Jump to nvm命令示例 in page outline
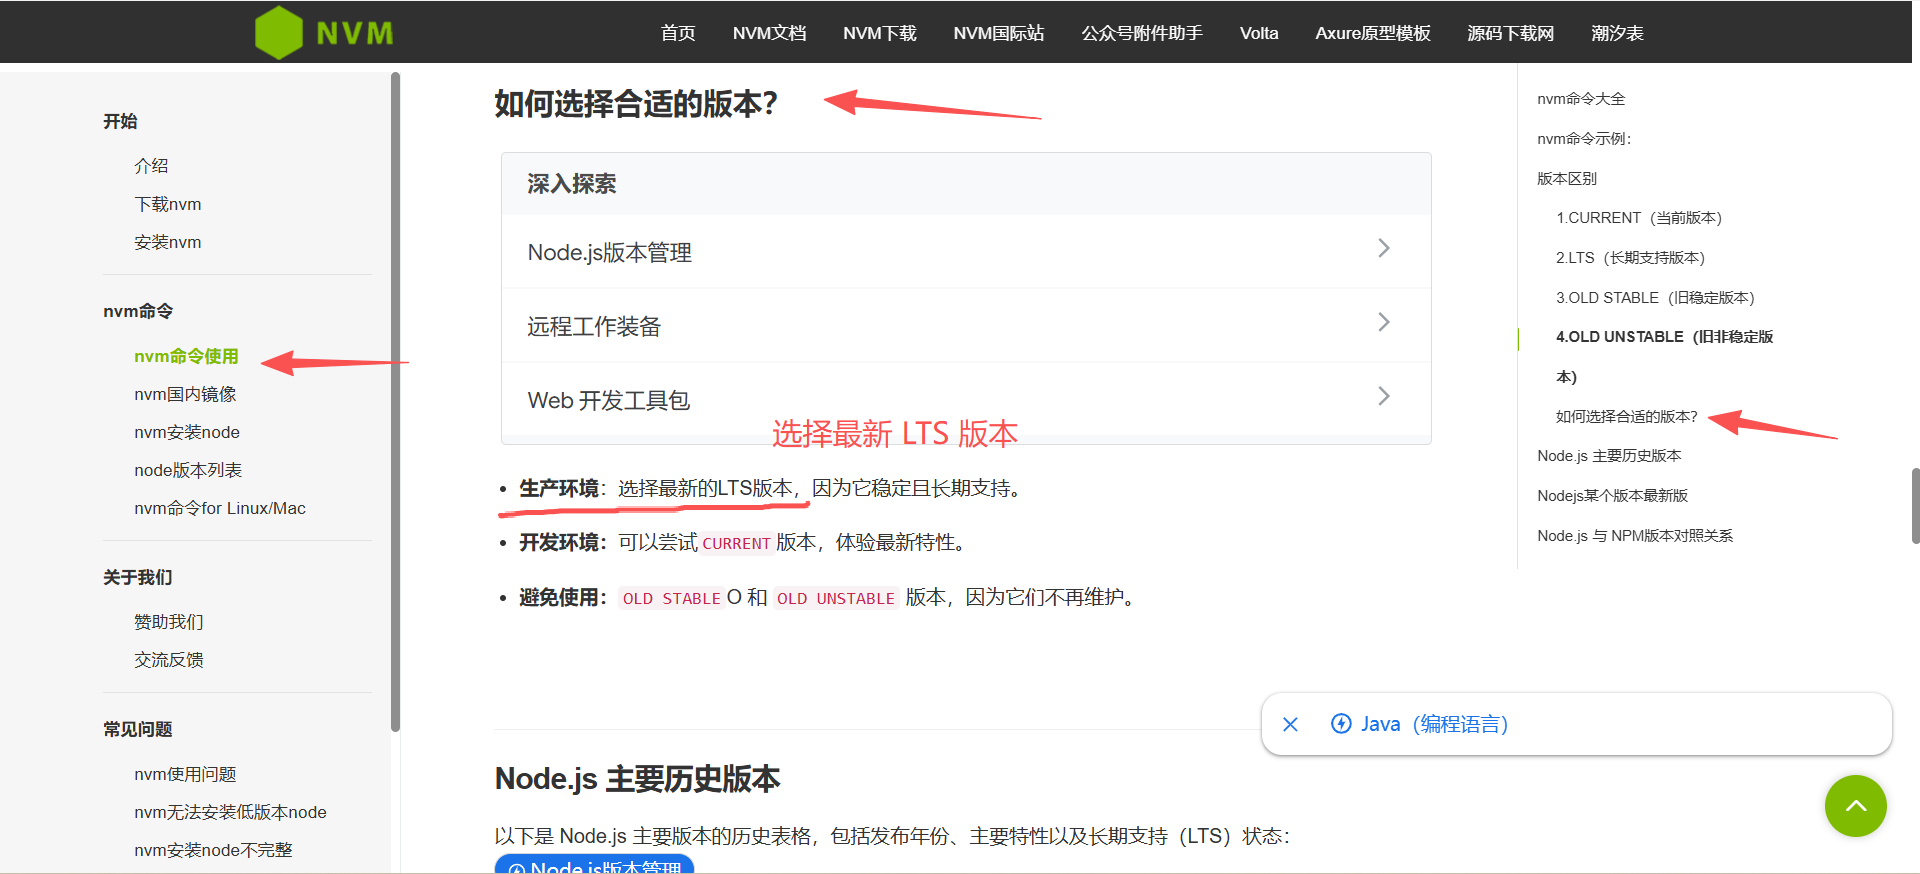1920x874 pixels. (1584, 139)
